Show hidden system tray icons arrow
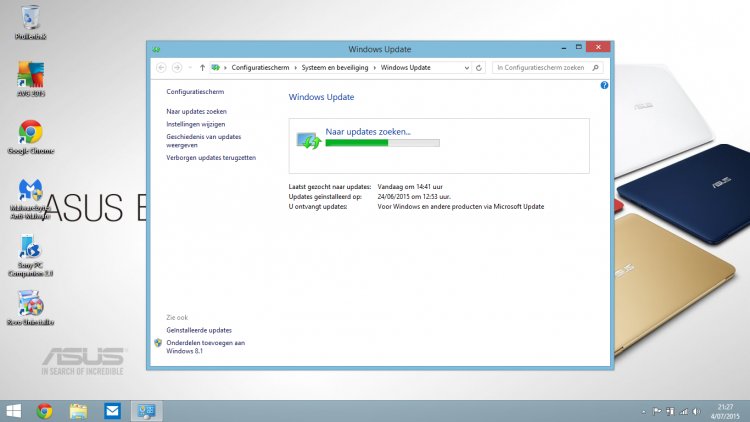 (x=642, y=411)
